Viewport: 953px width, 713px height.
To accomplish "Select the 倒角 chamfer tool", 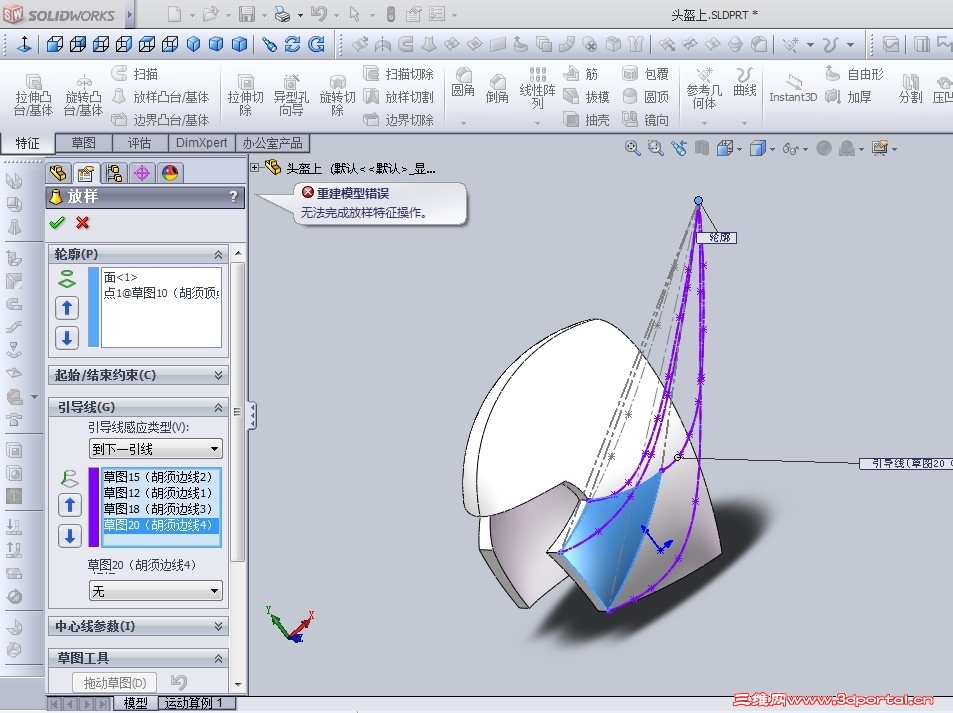I will click(497, 88).
